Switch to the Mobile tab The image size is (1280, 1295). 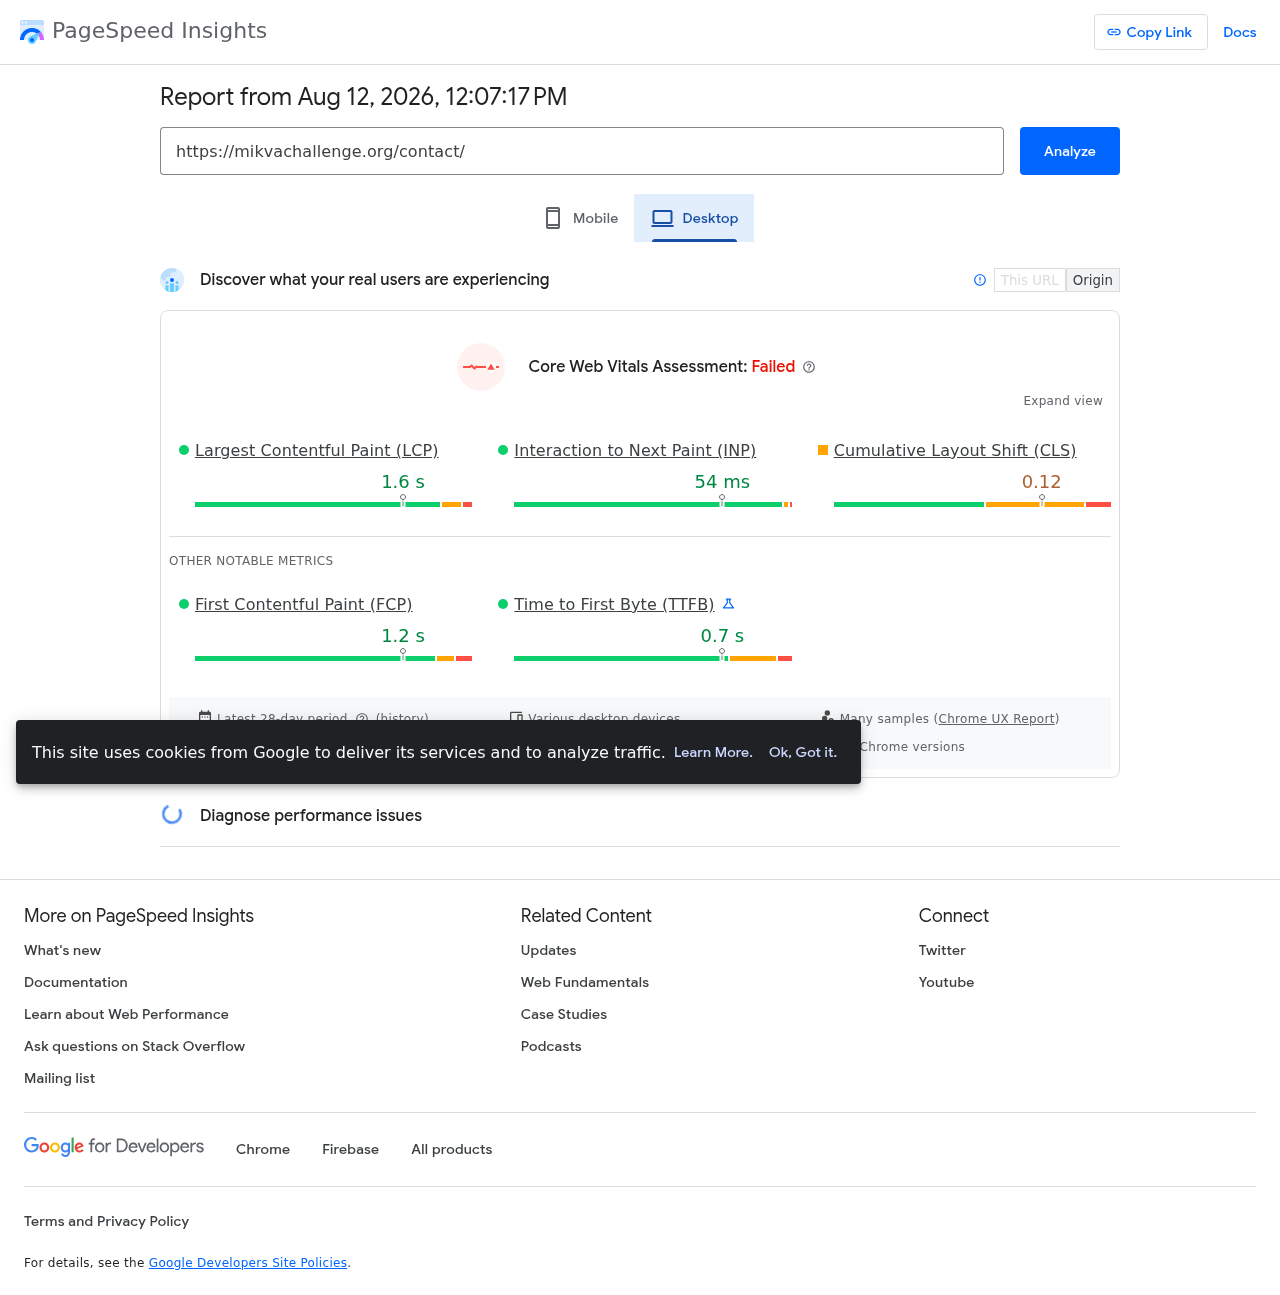tap(581, 218)
